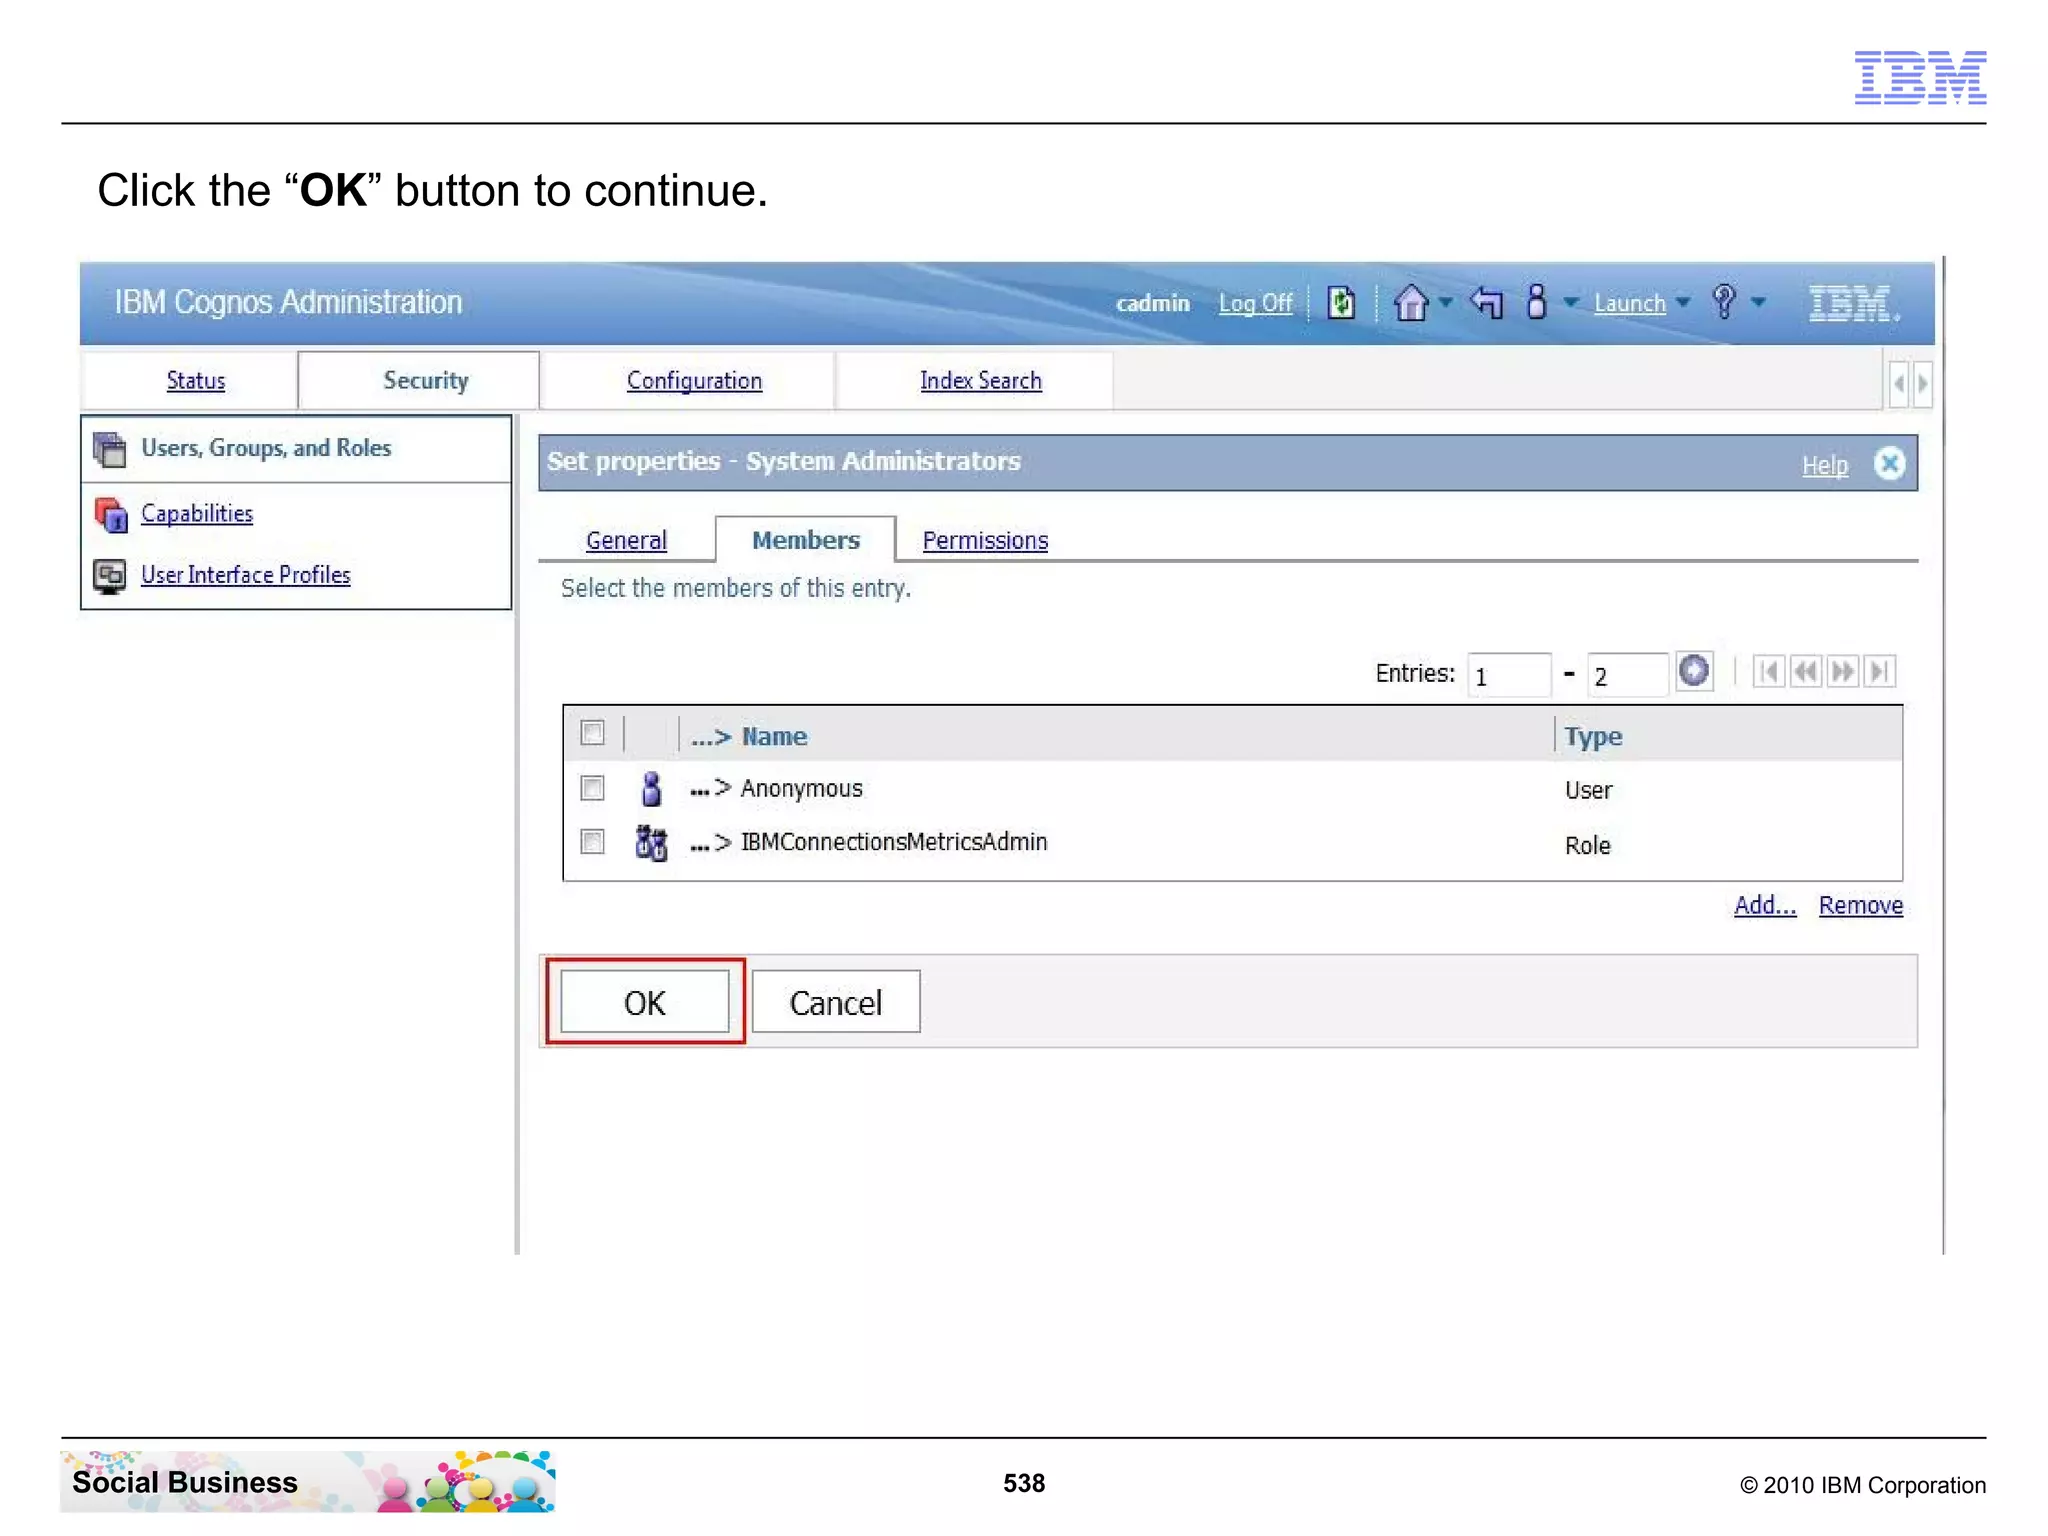Click the Anonymous entry name
2048x1536 pixels.
pos(801,789)
